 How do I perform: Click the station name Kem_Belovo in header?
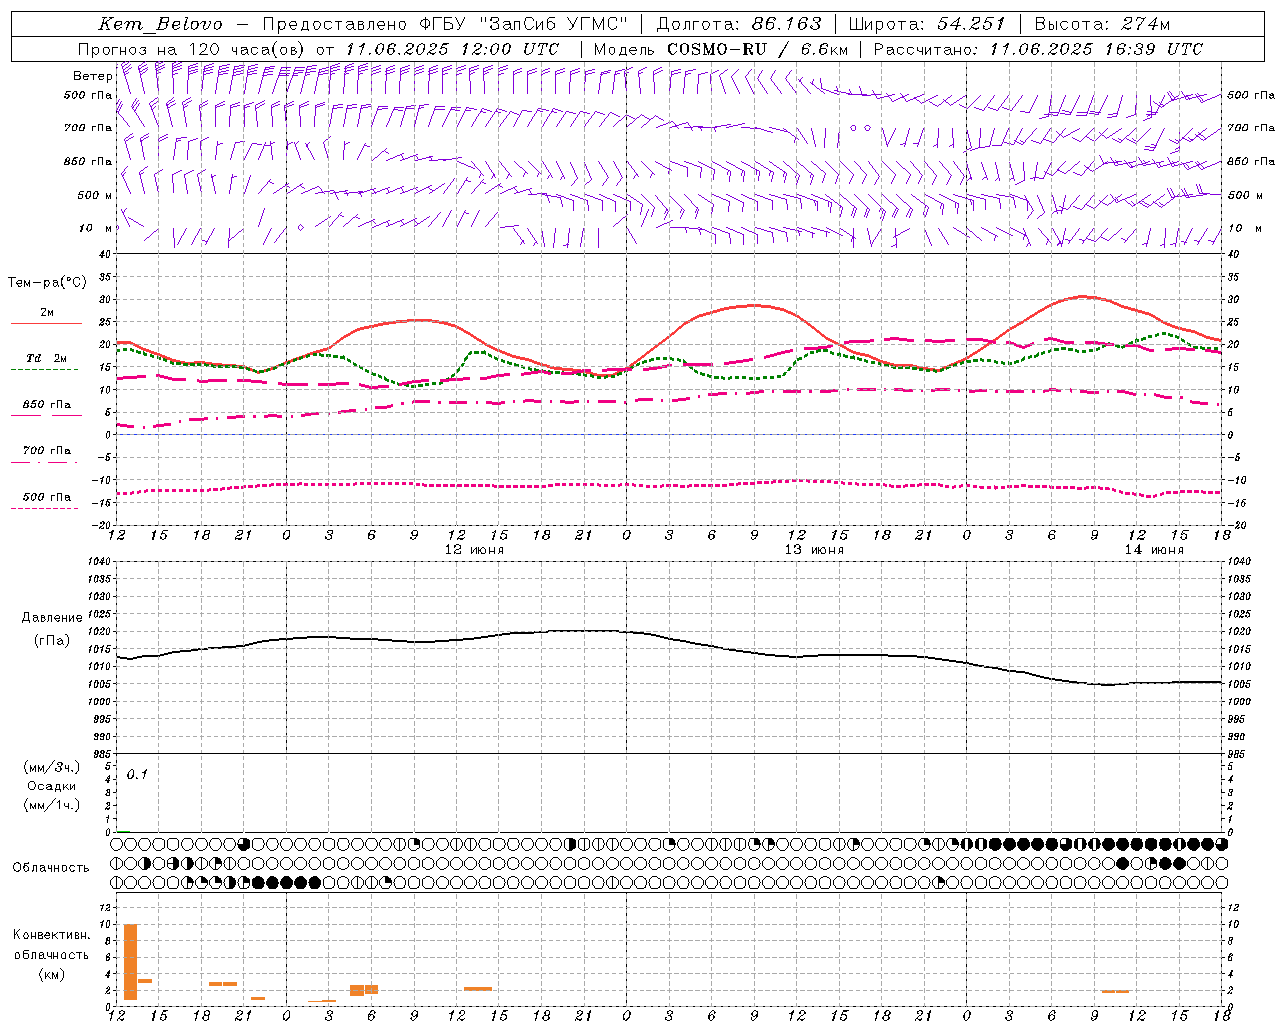click(x=161, y=24)
